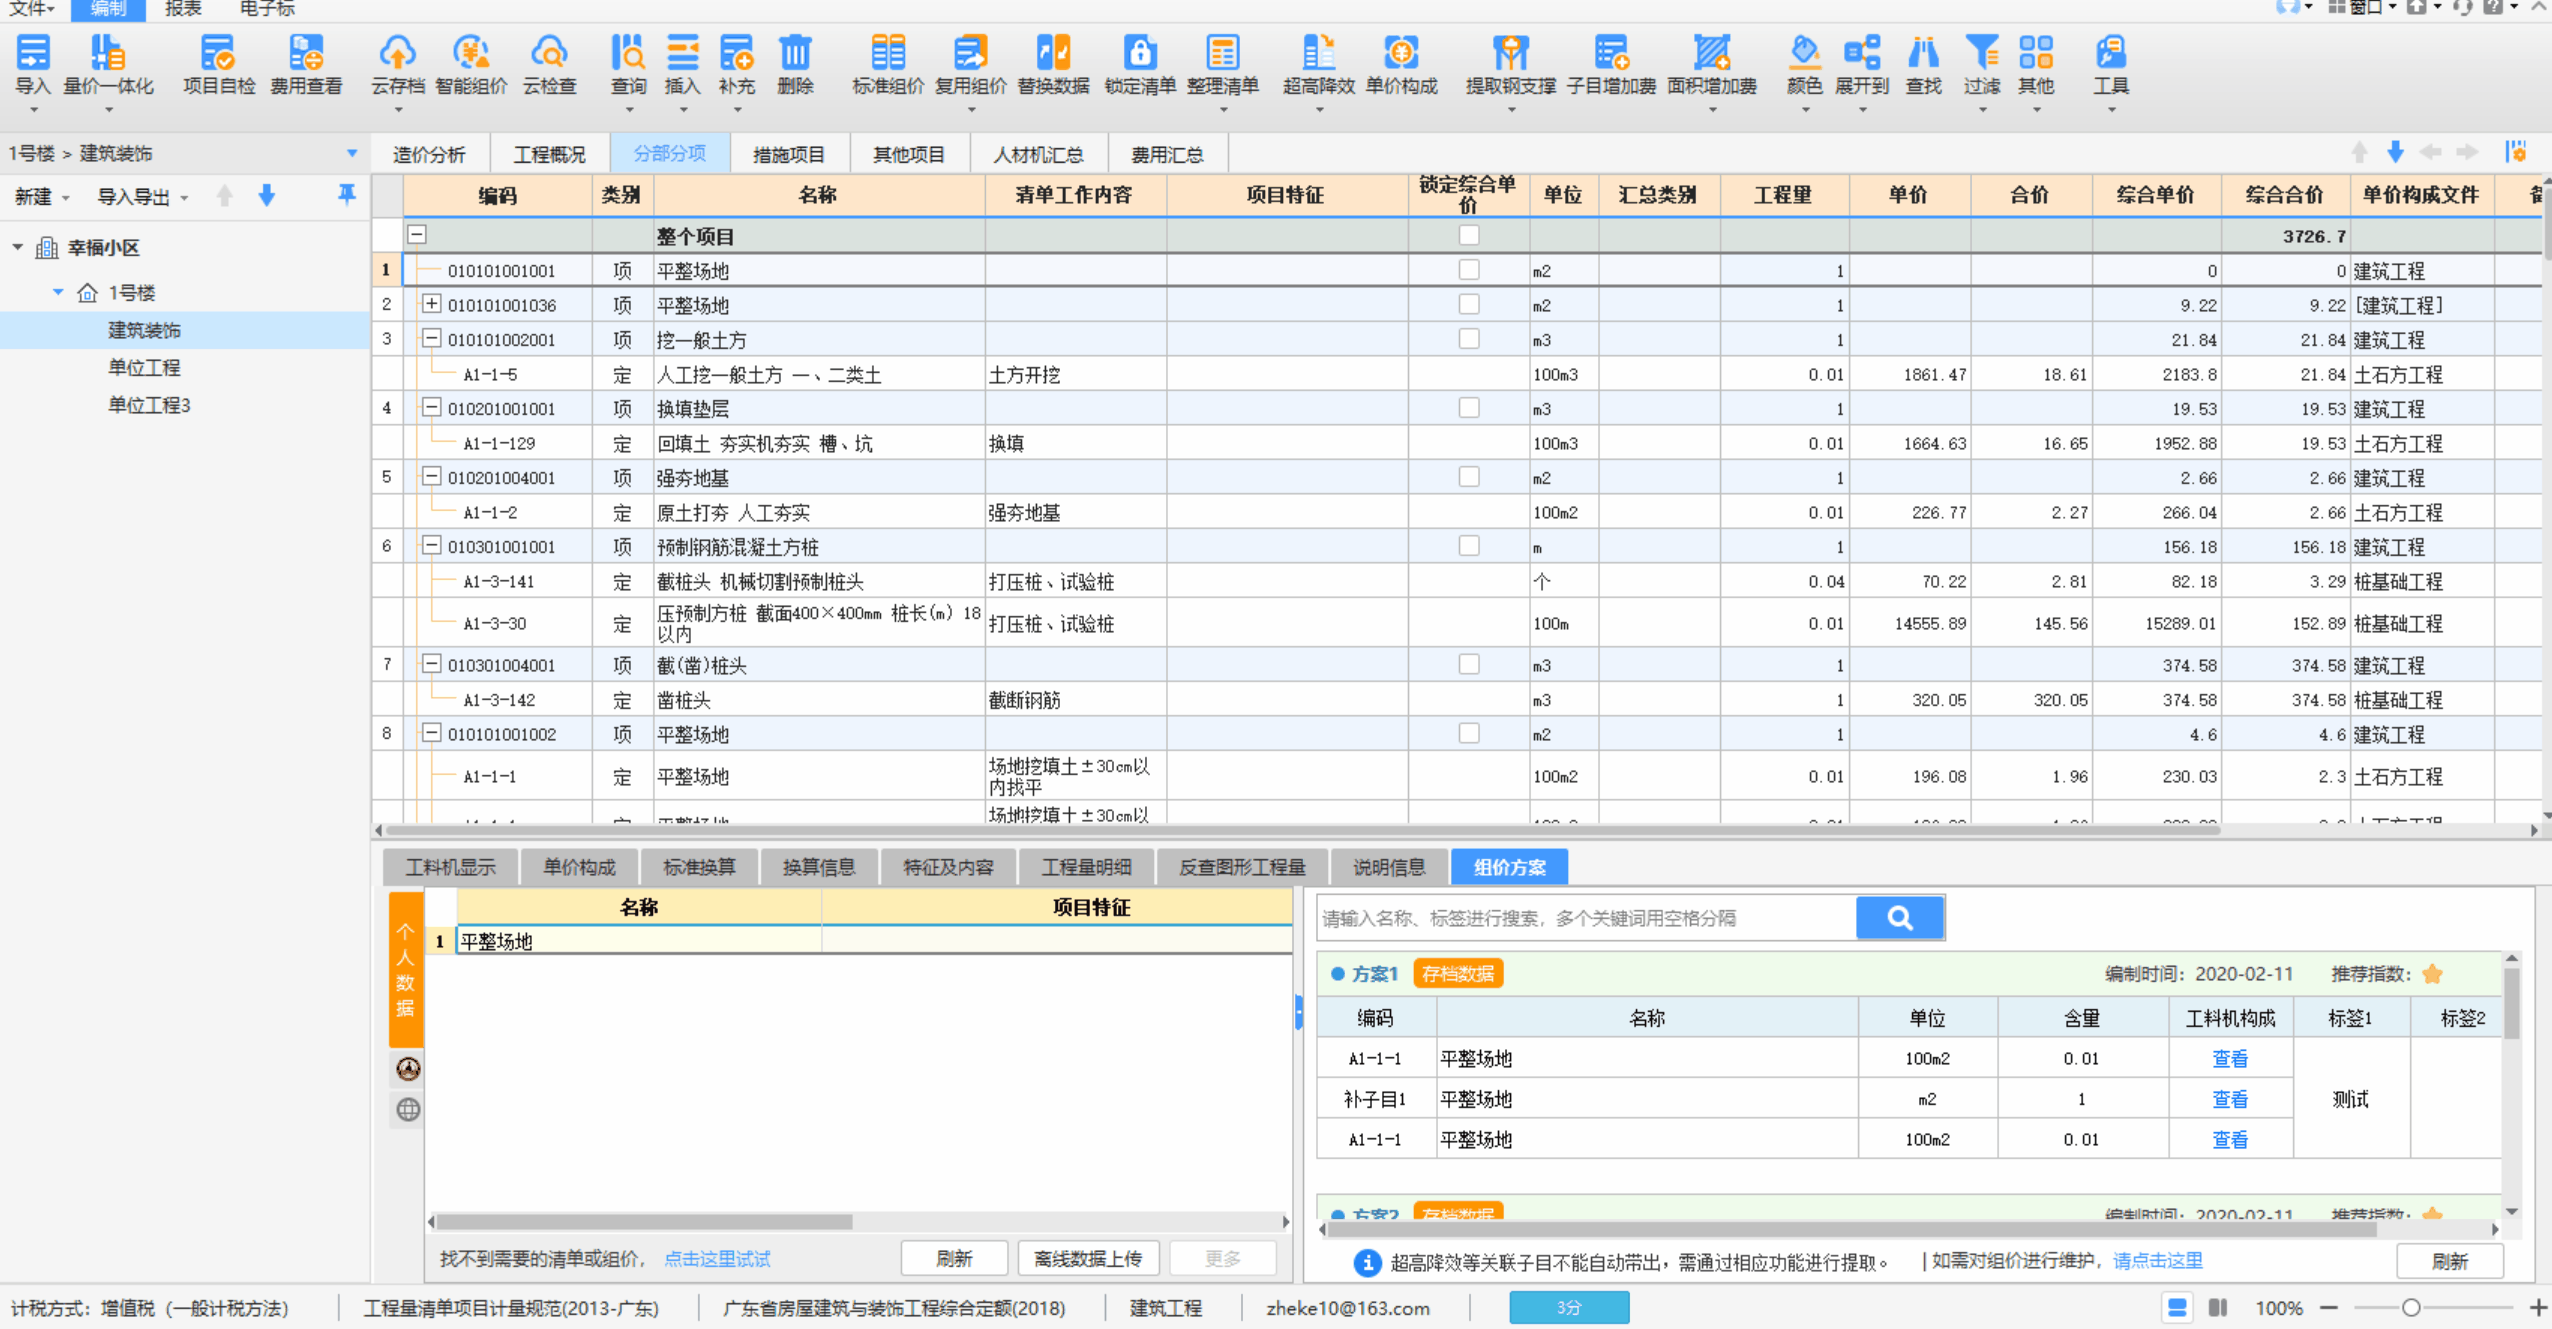Click the blue search magnifier button

[x=1899, y=918]
